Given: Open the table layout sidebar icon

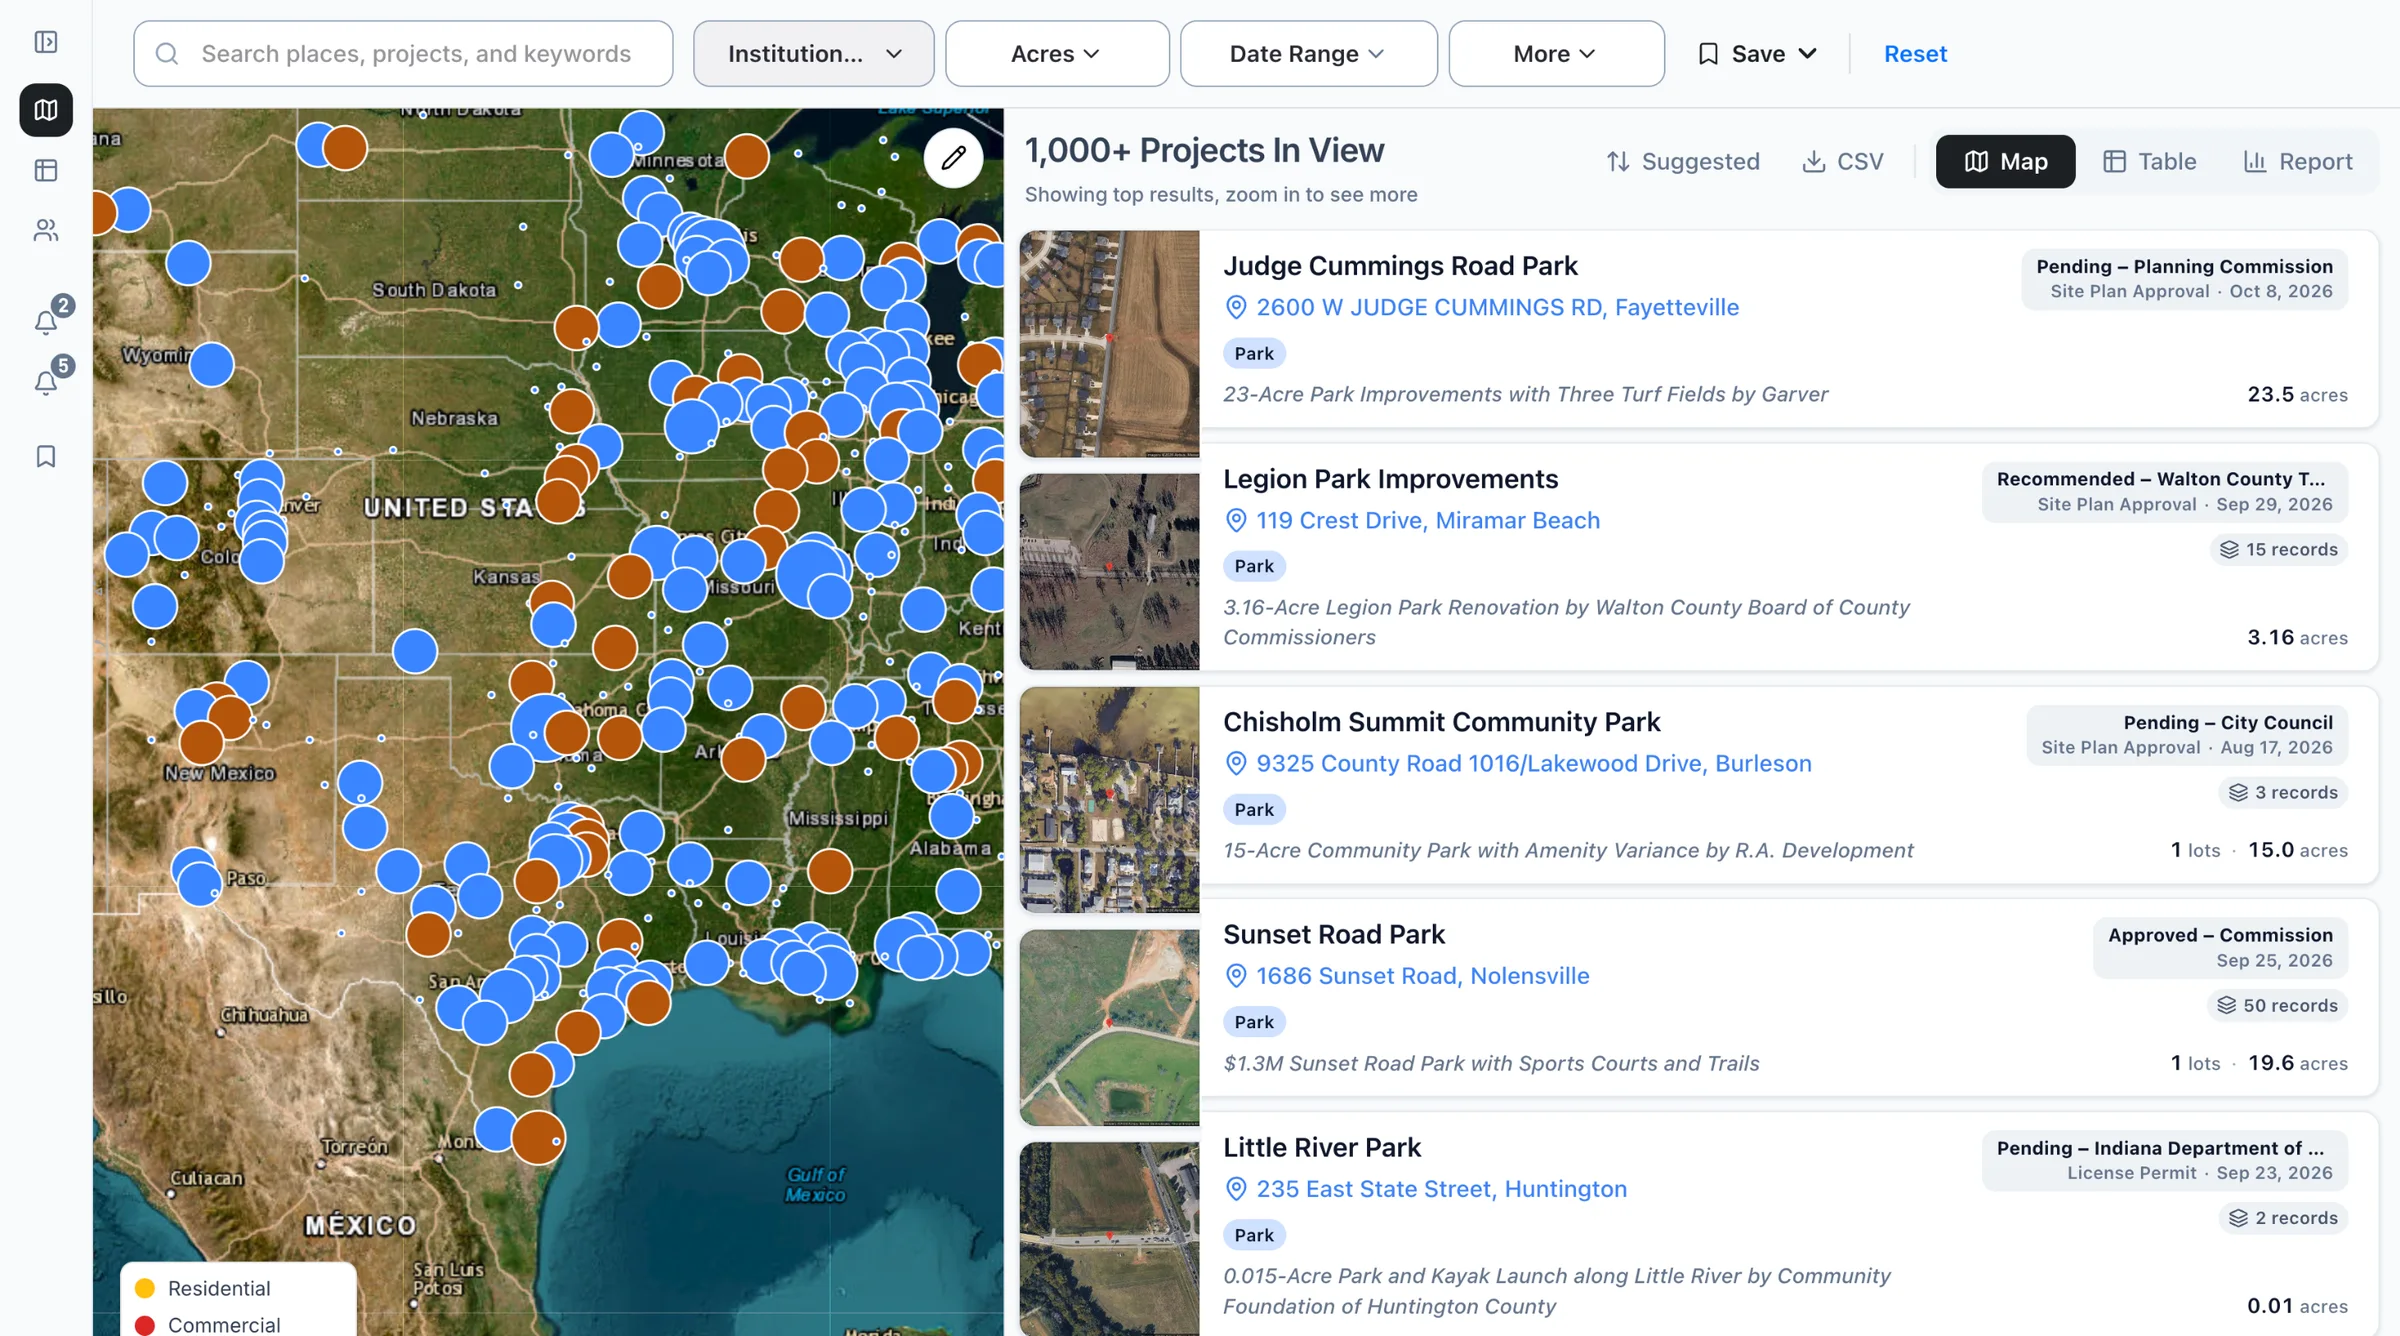Looking at the screenshot, I should pyautogui.click(x=46, y=171).
